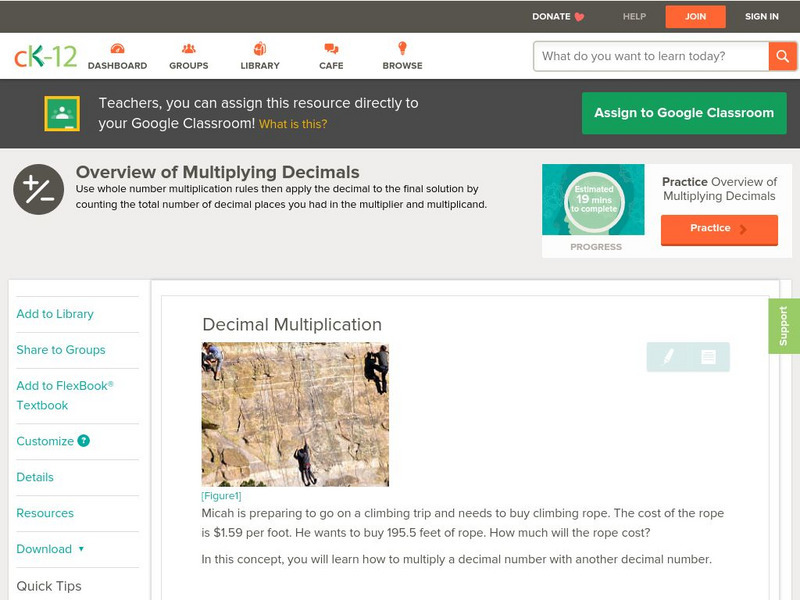Click Add to Library link
The width and height of the screenshot is (800, 600).
coord(55,314)
